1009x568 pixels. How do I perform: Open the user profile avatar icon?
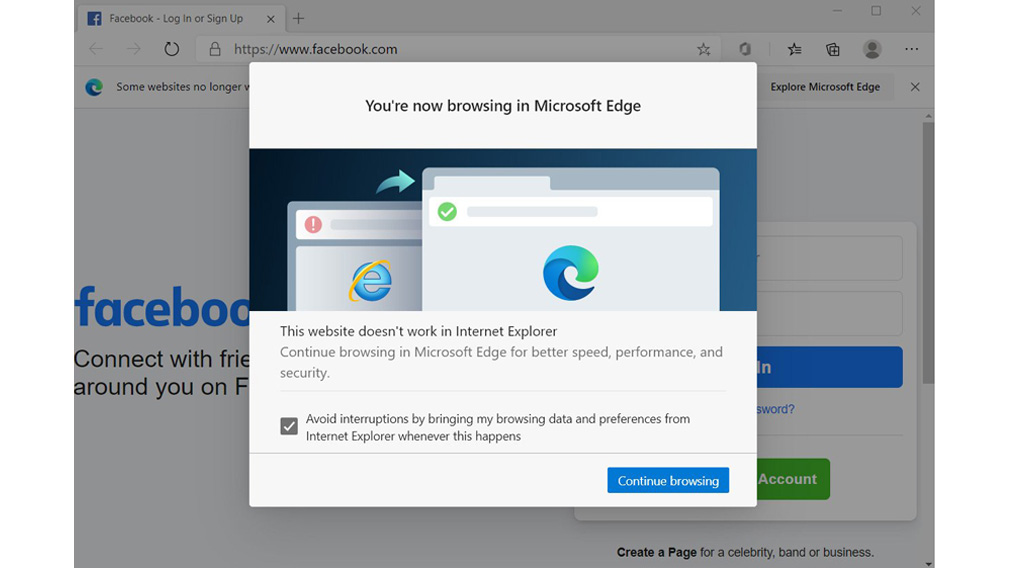coord(872,49)
